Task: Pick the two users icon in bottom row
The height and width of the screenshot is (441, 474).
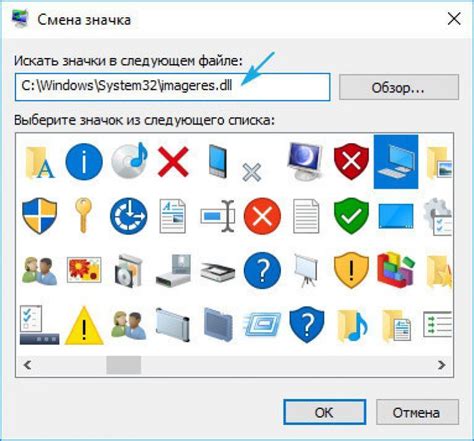Action: 128,324
